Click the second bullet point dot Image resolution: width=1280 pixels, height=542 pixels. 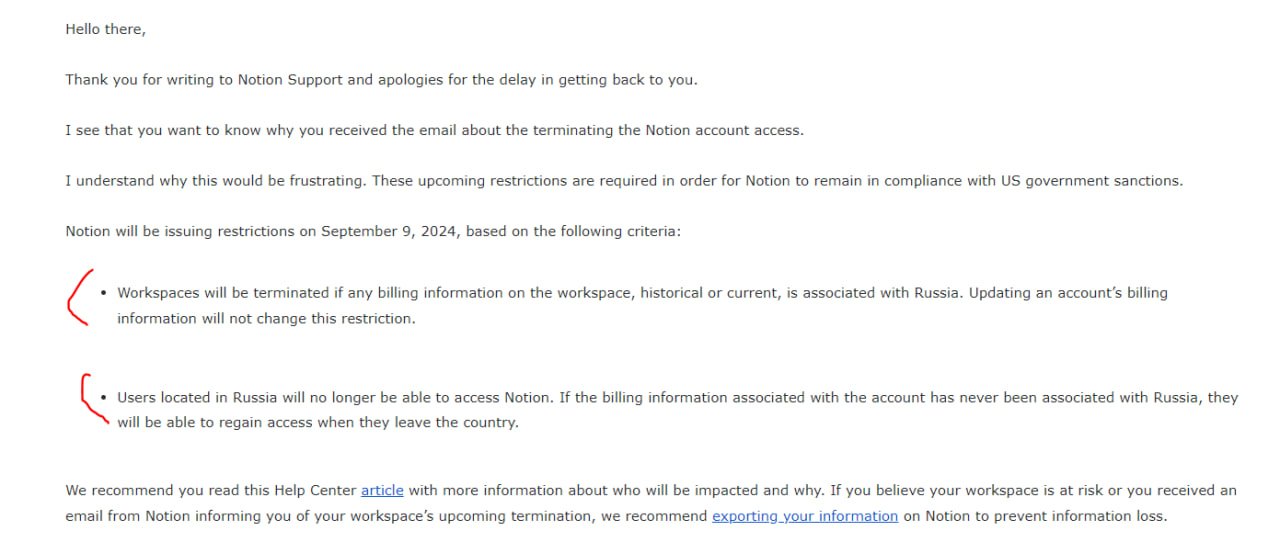coord(104,398)
